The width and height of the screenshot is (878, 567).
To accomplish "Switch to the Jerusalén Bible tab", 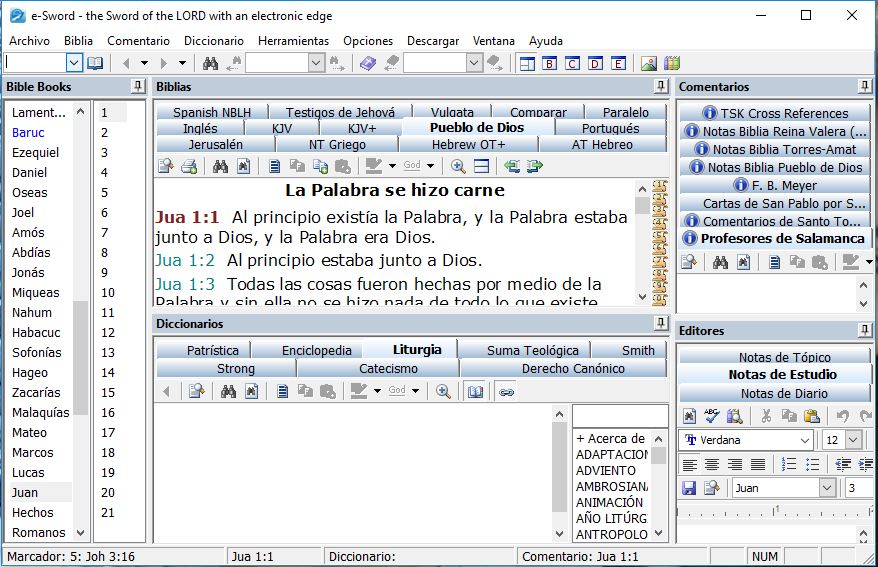I will (x=216, y=144).
